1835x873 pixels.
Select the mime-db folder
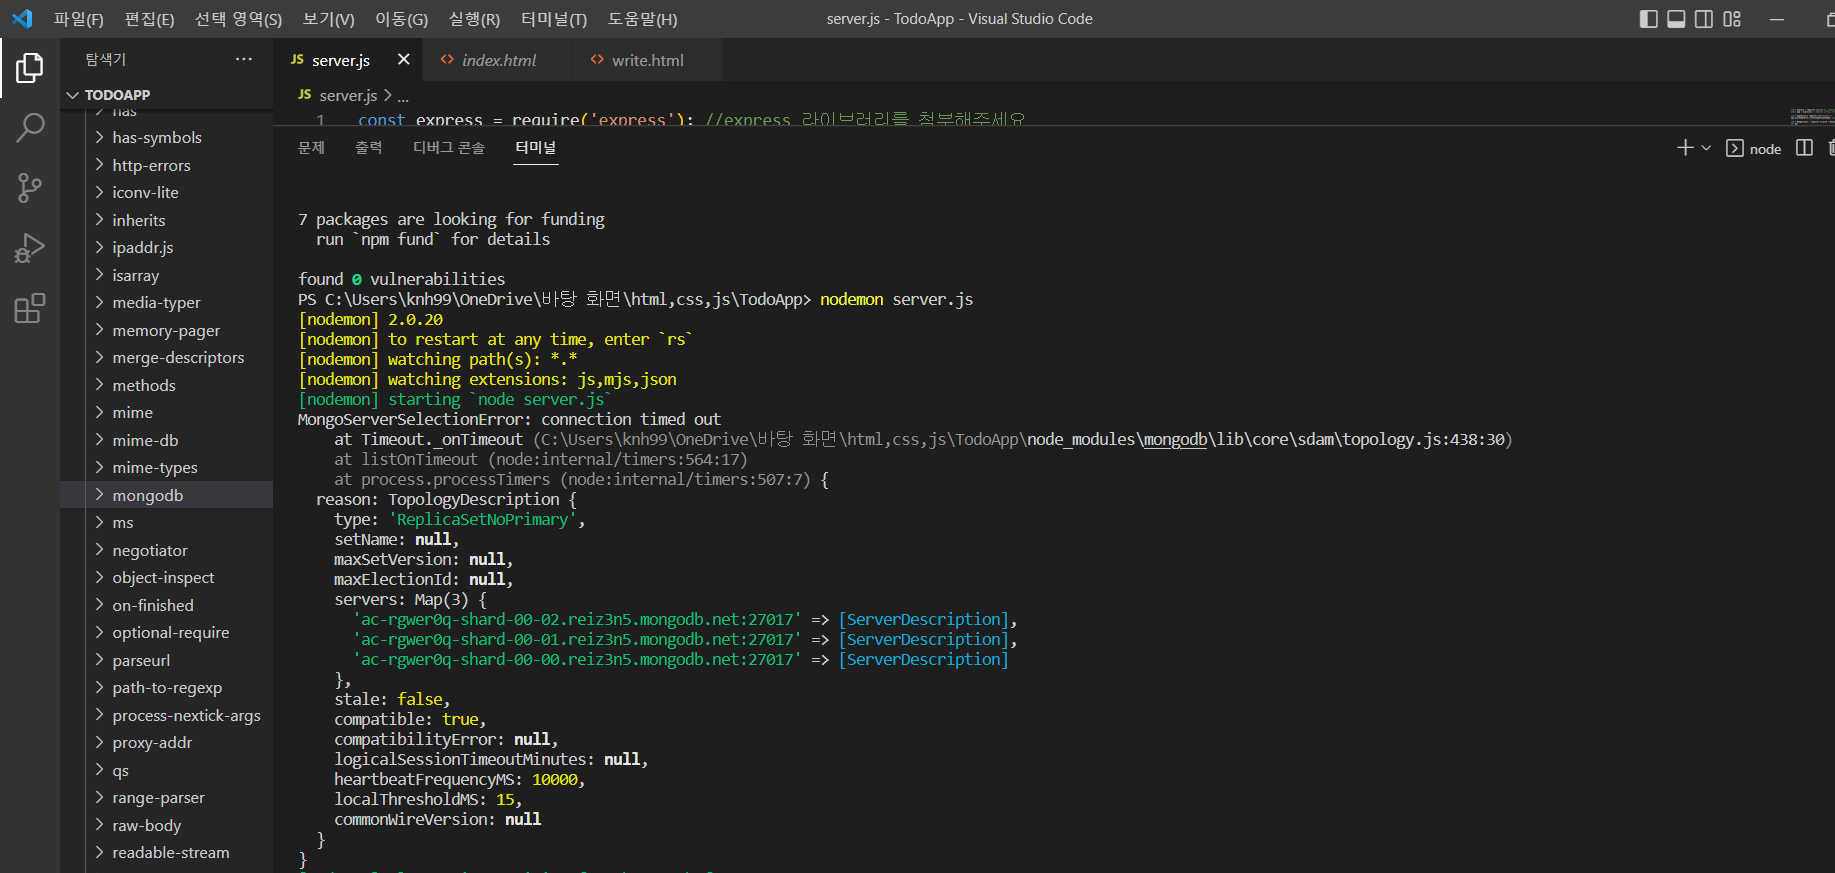[x=166, y=440]
